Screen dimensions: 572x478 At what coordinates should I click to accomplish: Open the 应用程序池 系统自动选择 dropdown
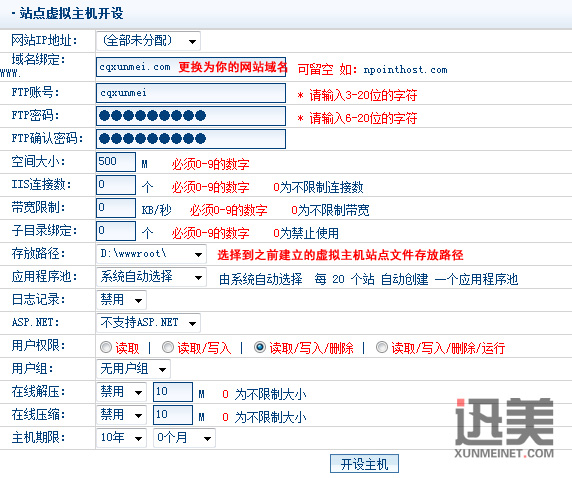tap(151, 277)
